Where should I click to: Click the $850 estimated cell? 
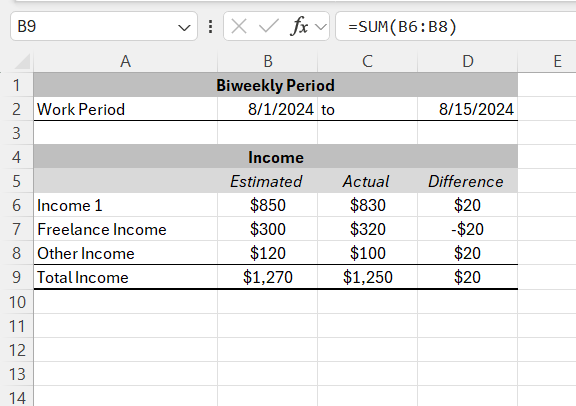pyautogui.click(x=267, y=205)
